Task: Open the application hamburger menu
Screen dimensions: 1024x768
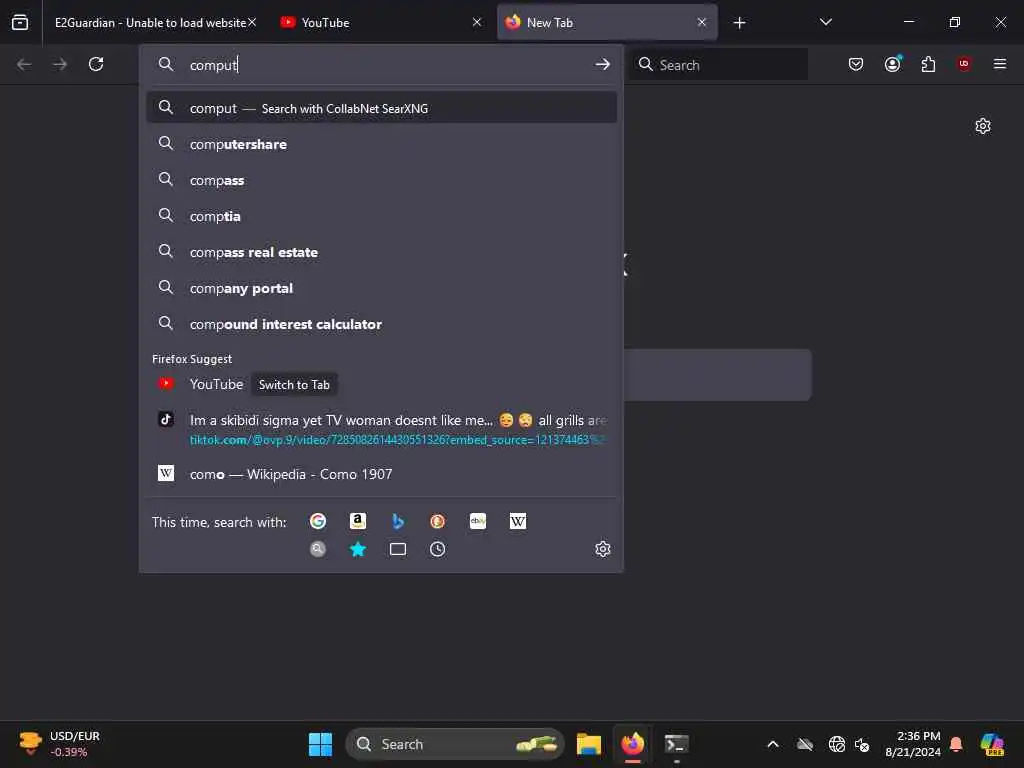Action: point(999,64)
